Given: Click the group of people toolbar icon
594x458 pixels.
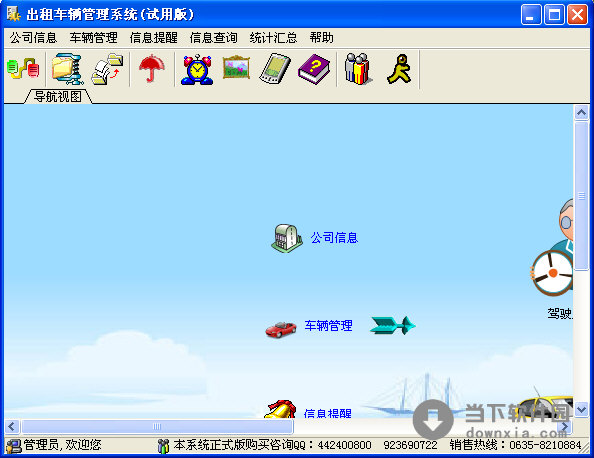Looking at the screenshot, I should click(x=358, y=69).
